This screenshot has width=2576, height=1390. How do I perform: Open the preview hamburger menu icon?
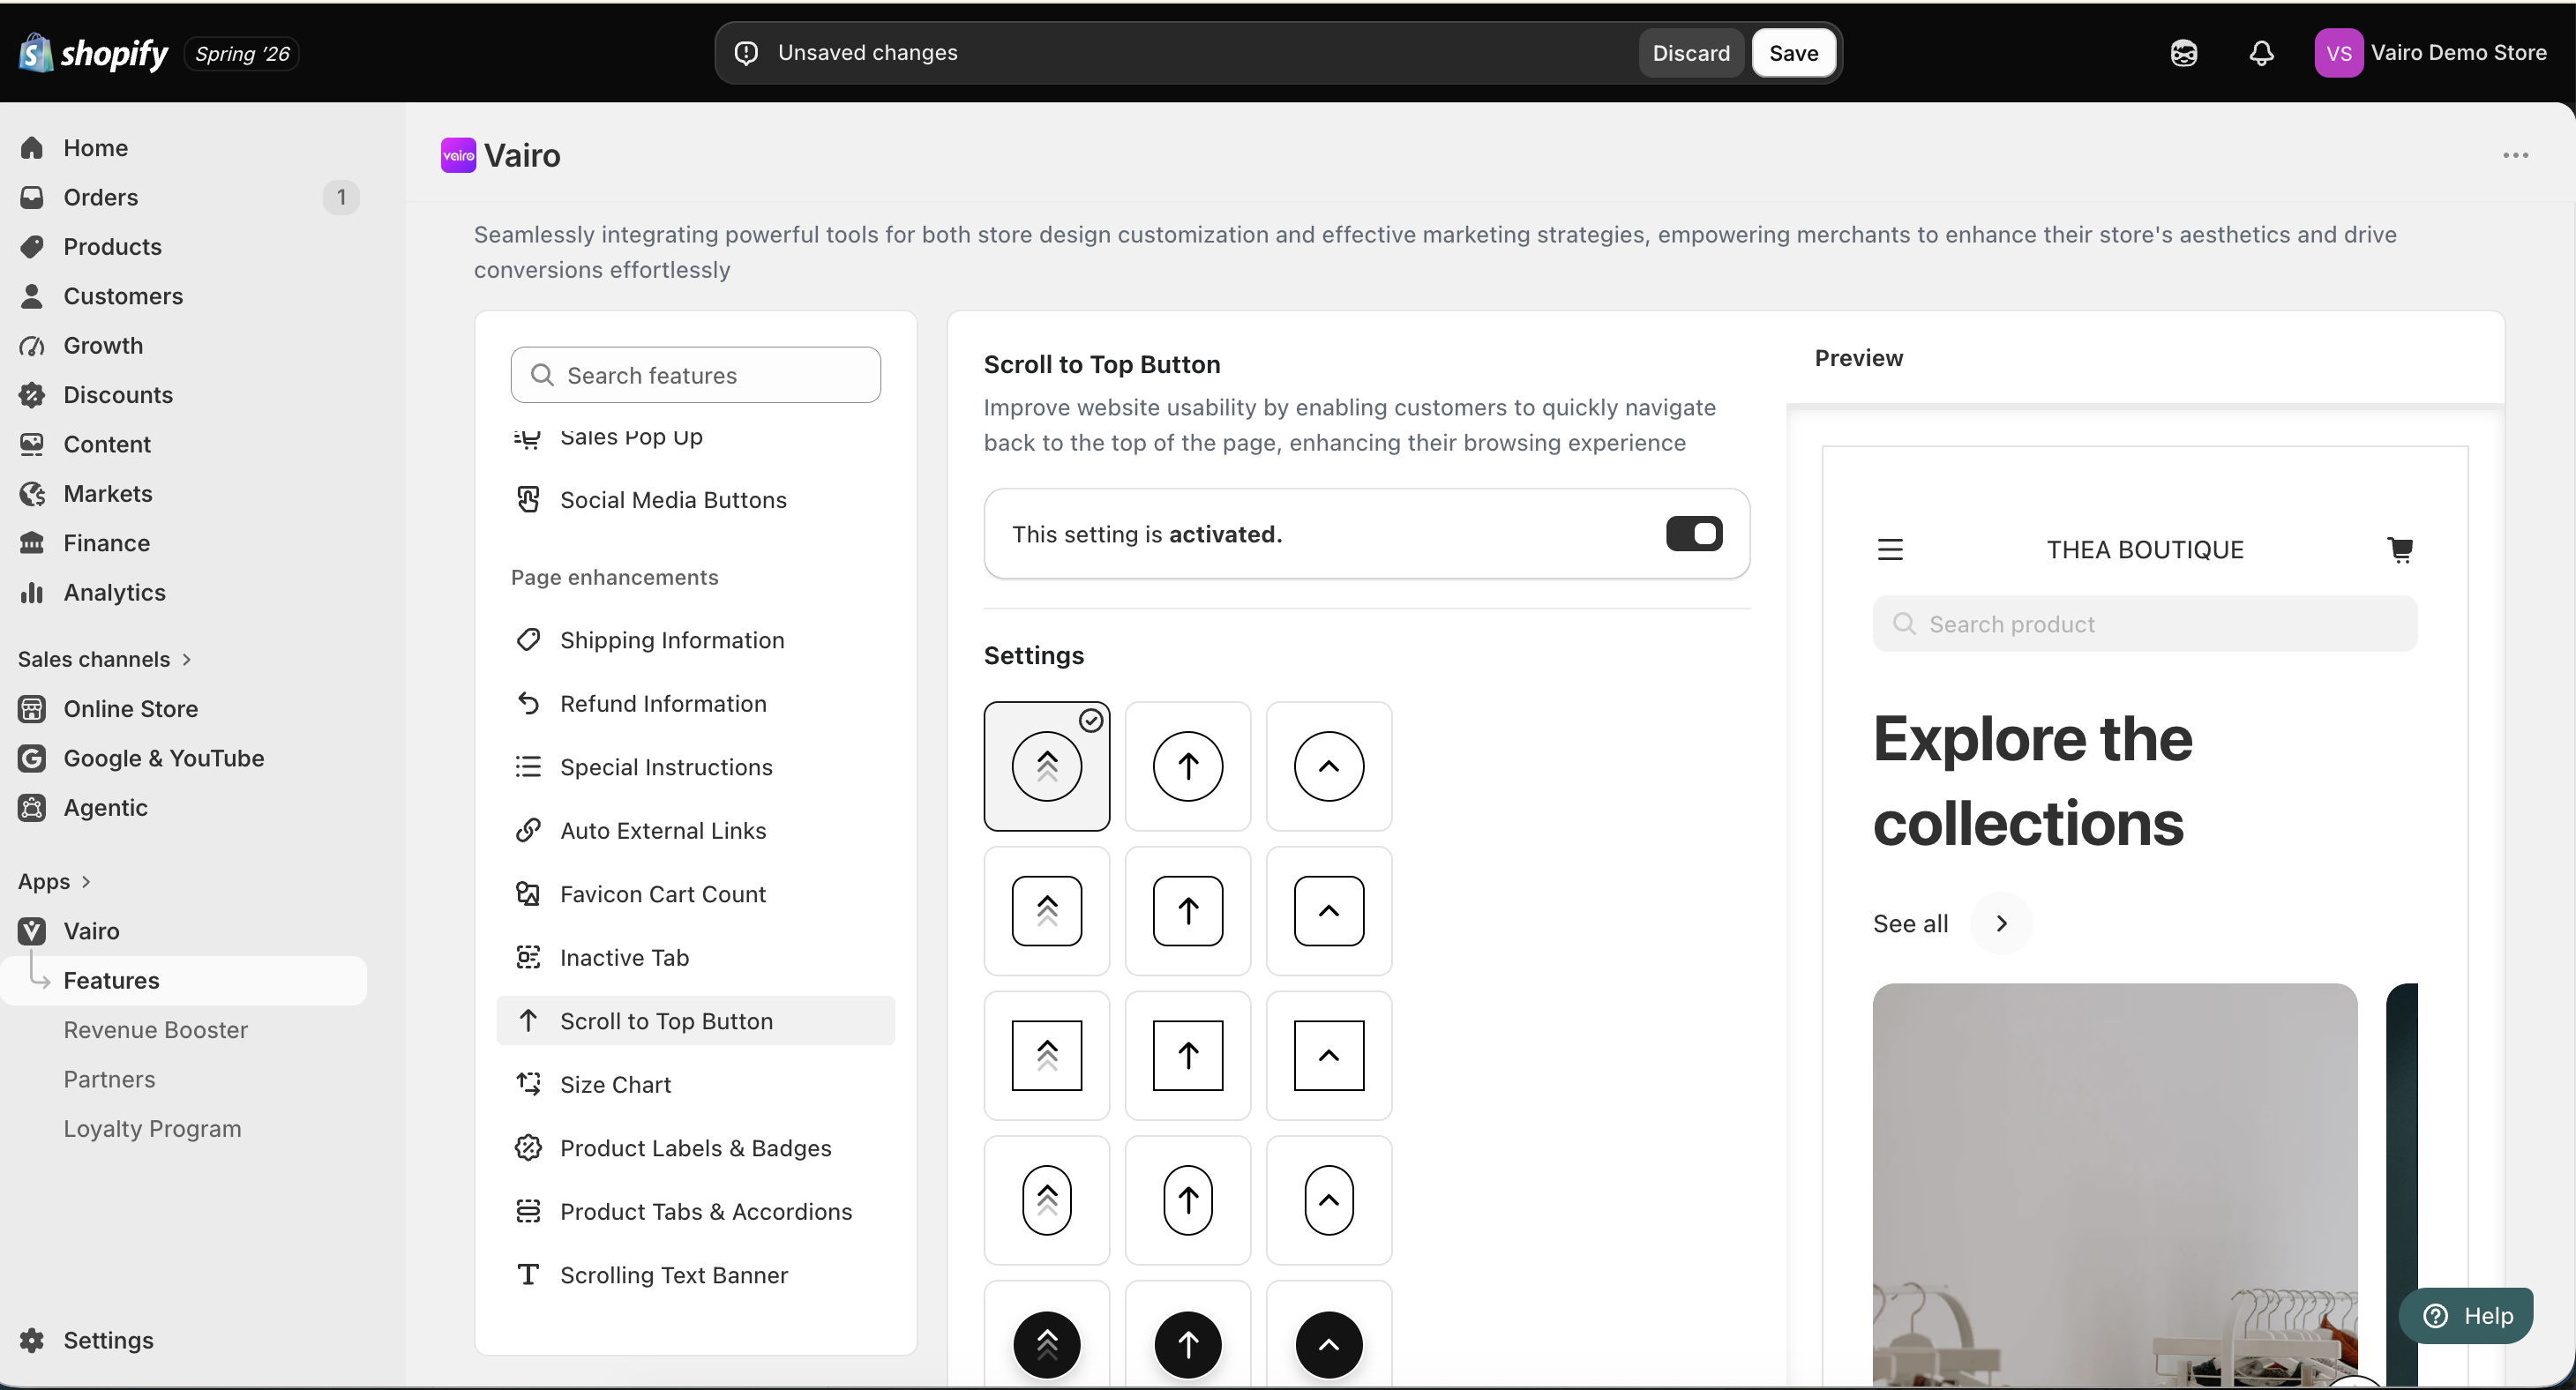[x=1890, y=549]
